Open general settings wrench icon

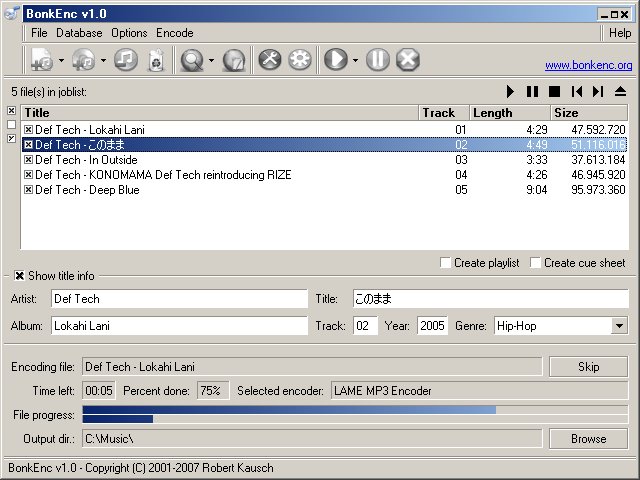[270, 60]
